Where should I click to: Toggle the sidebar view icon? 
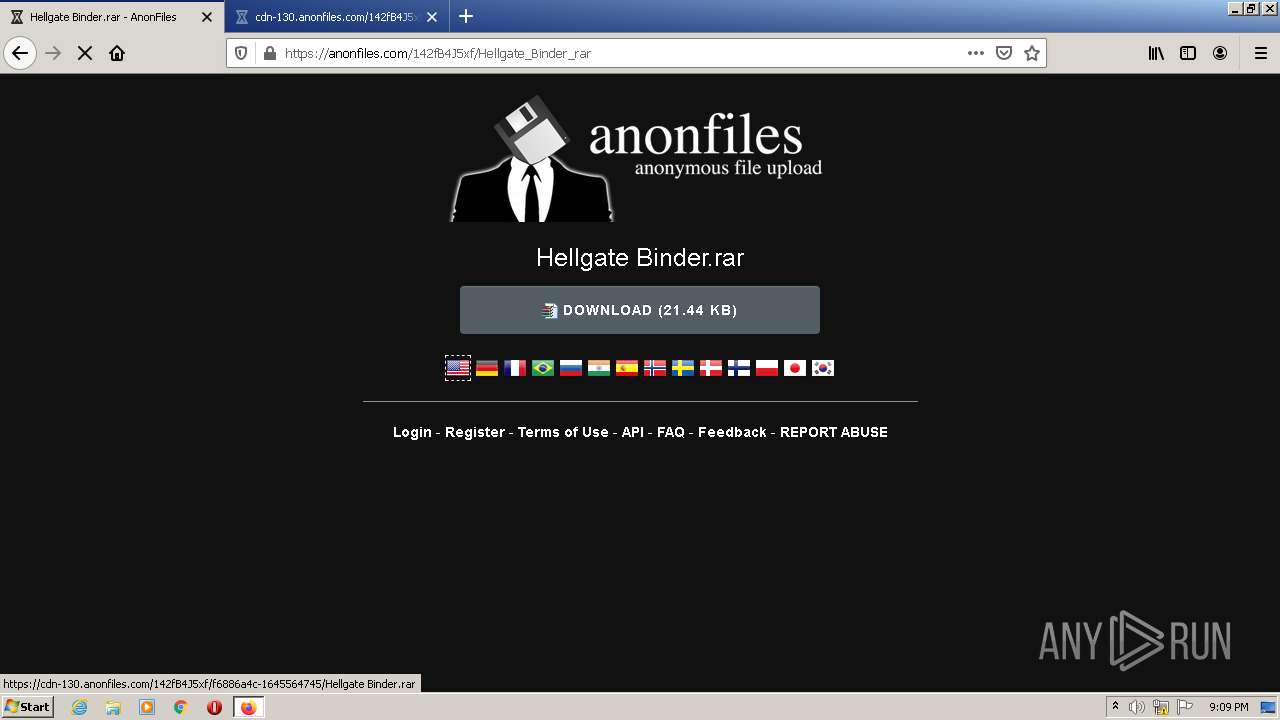coord(1188,53)
